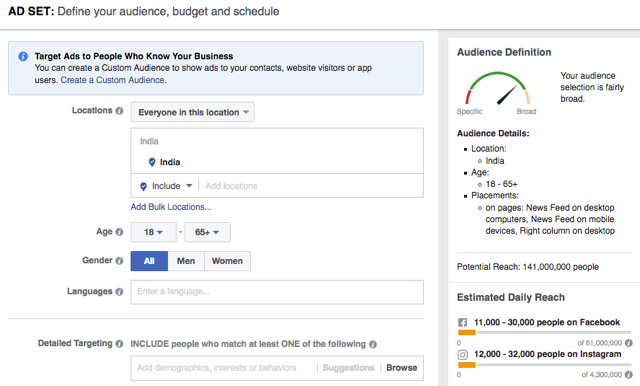Click info icon after 'ONE of the following'
640x386 pixels.
point(373,344)
